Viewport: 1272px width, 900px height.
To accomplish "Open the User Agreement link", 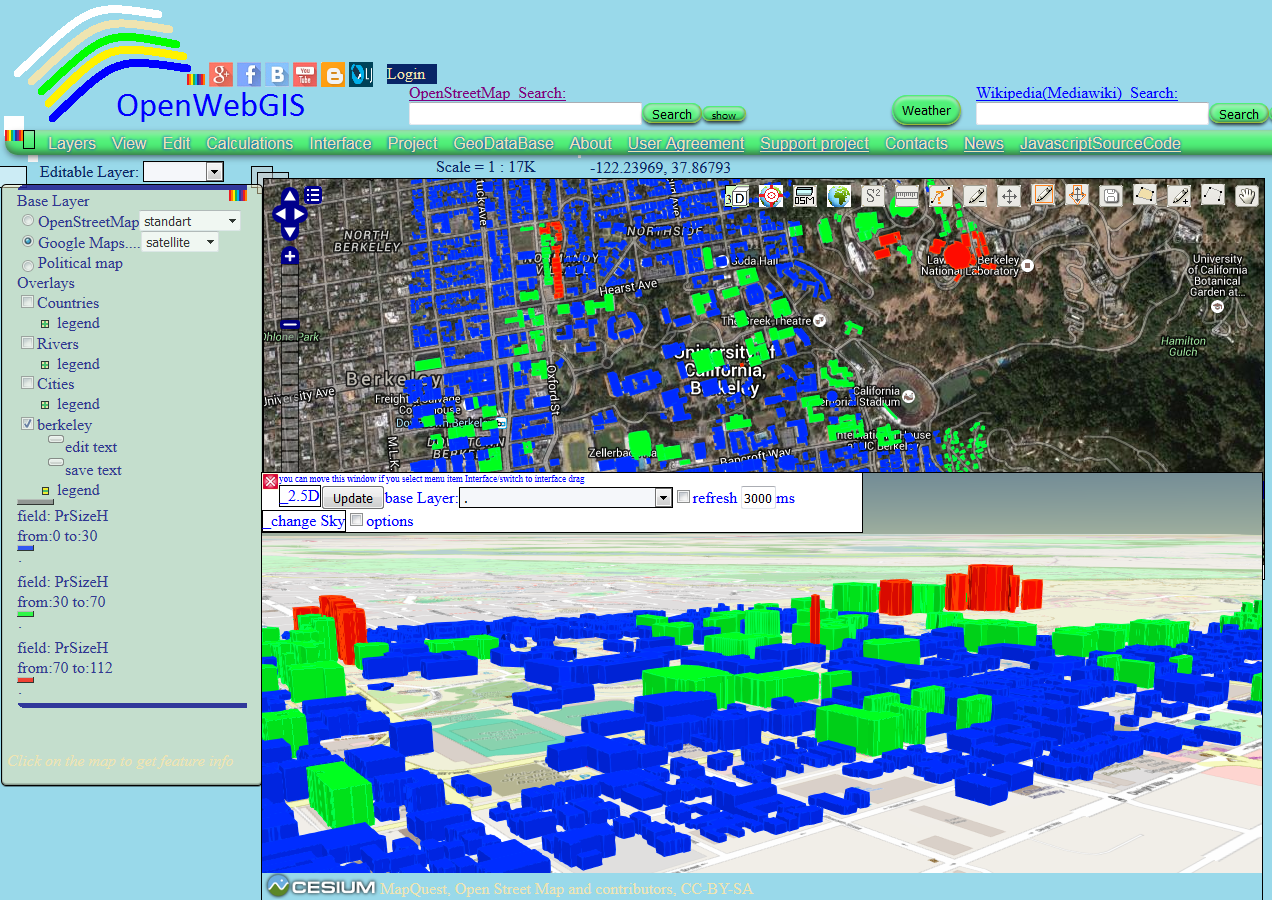I will 686,143.
